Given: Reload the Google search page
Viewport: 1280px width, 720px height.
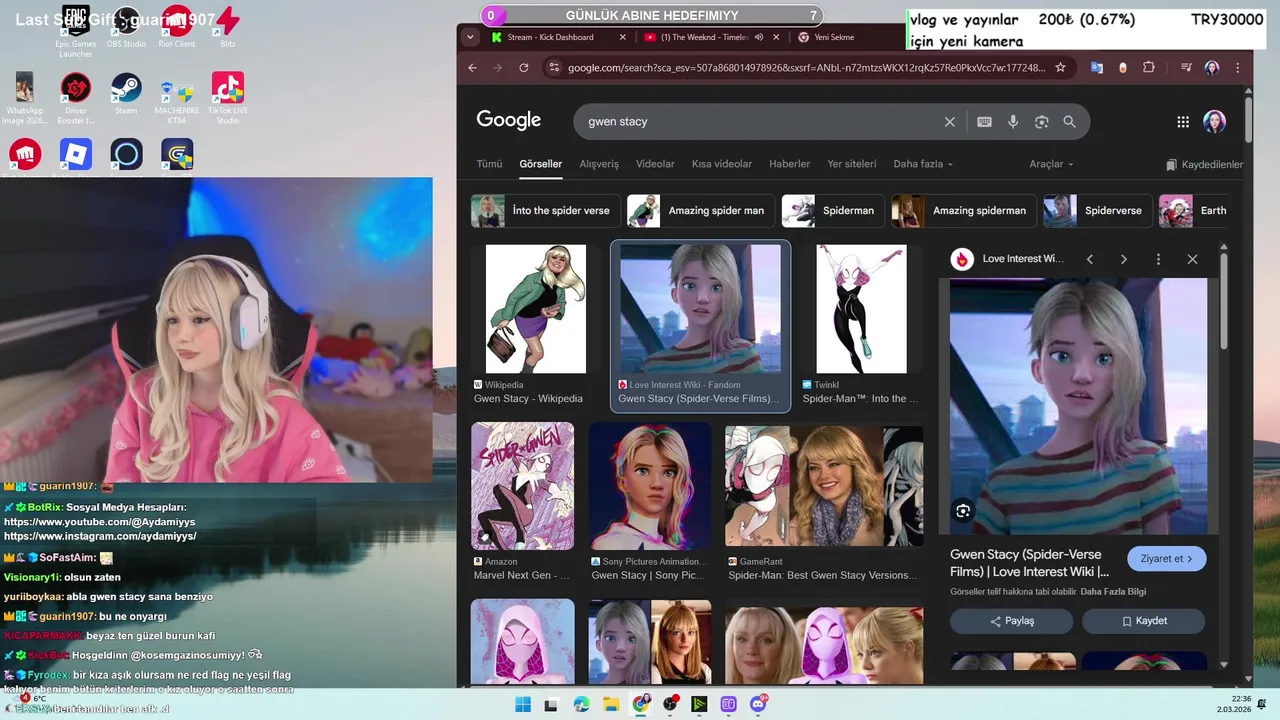Looking at the screenshot, I should (523, 67).
